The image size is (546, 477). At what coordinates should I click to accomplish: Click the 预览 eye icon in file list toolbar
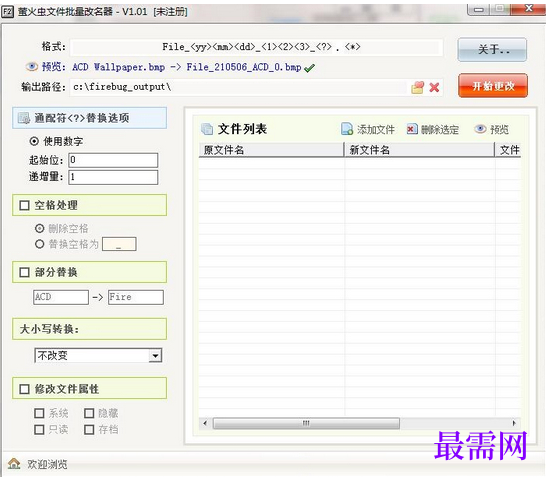tap(480, 129)
